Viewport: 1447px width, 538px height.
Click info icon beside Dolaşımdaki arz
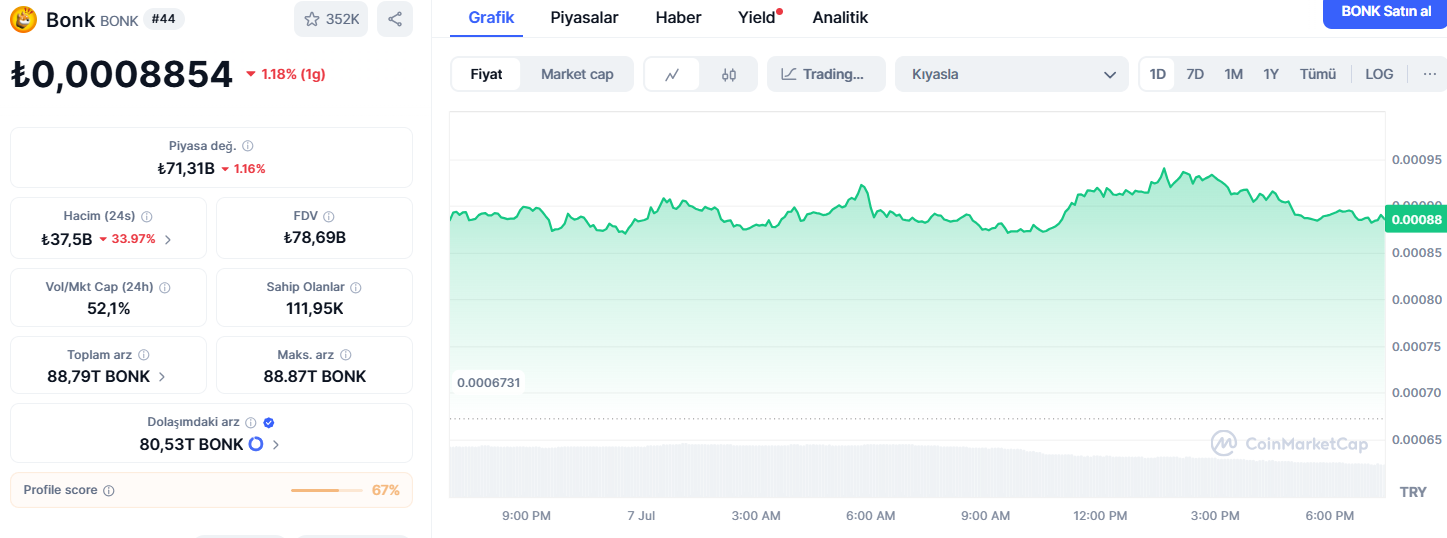[251, 422]
